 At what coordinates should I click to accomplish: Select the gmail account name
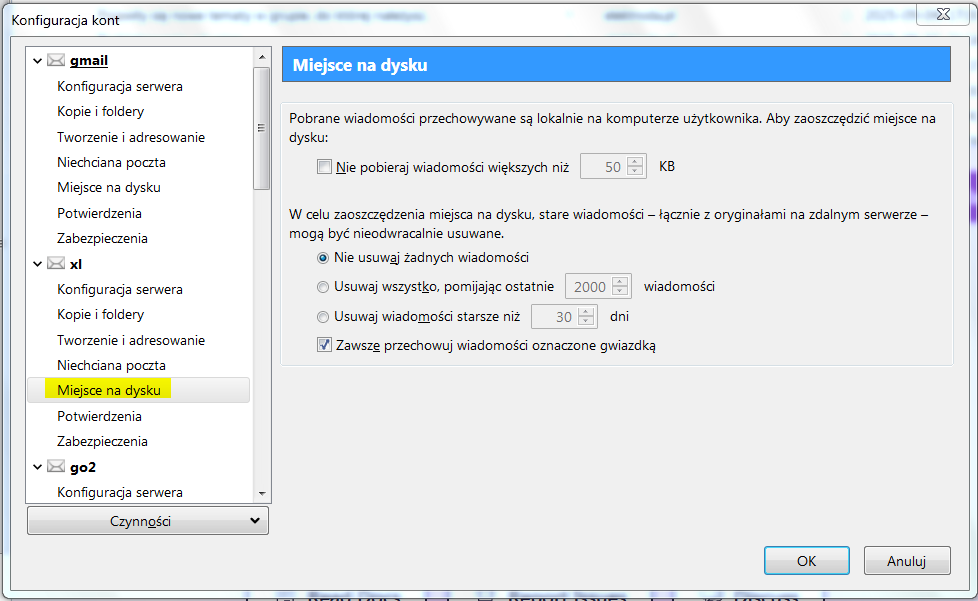89,60
